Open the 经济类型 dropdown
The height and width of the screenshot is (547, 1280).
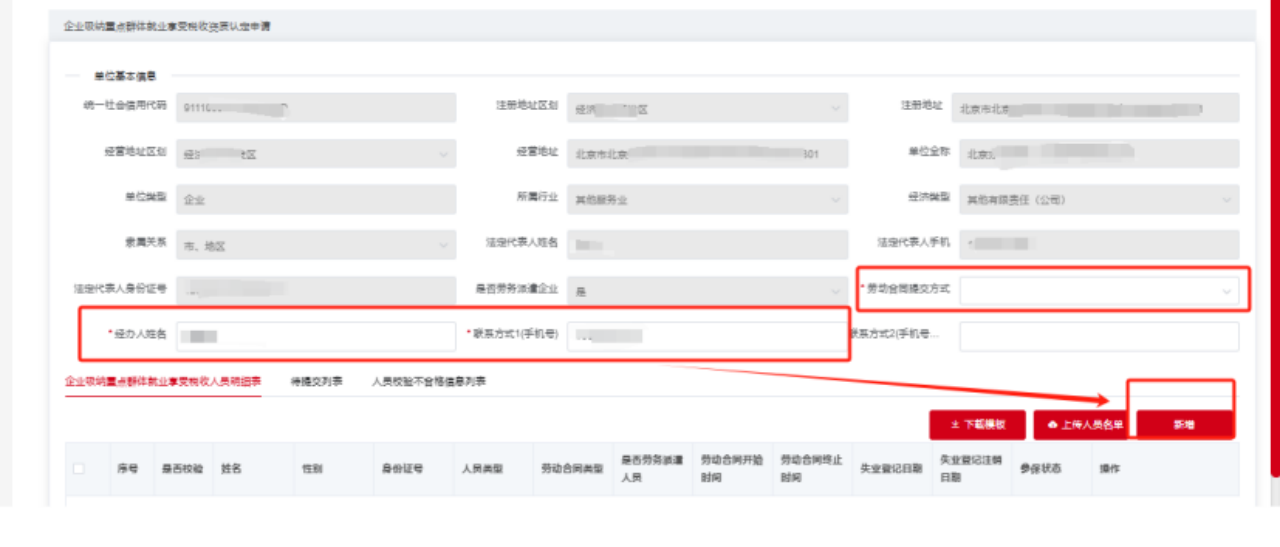tap(1098, 199)
